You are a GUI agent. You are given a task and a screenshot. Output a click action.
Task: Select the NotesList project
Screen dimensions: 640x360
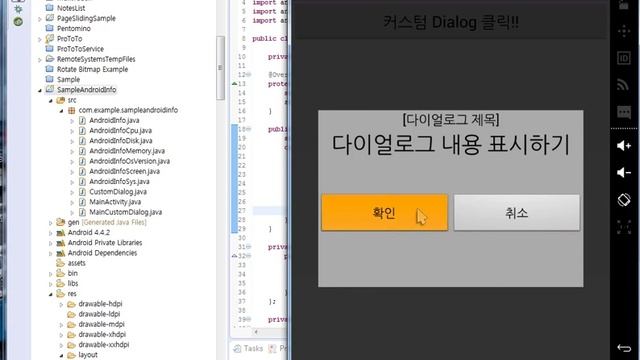tap(71, 8)
